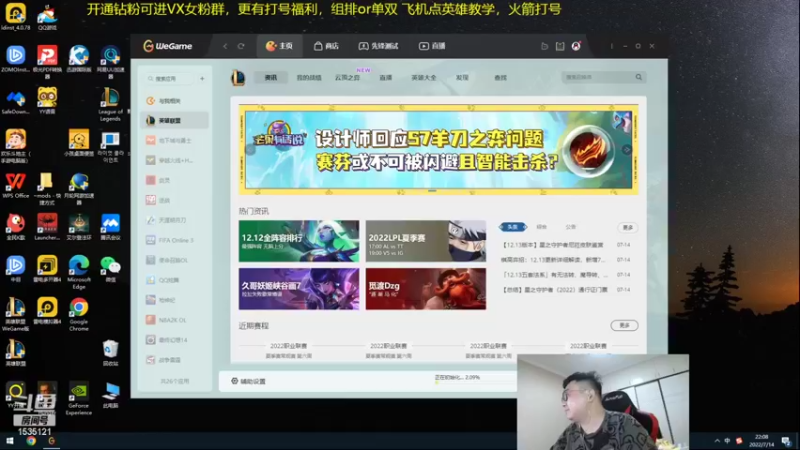The height and width of the screenshot is (450, 800).
Task: Click the bookmark icon beside the avatar
Action: (560, 46)
